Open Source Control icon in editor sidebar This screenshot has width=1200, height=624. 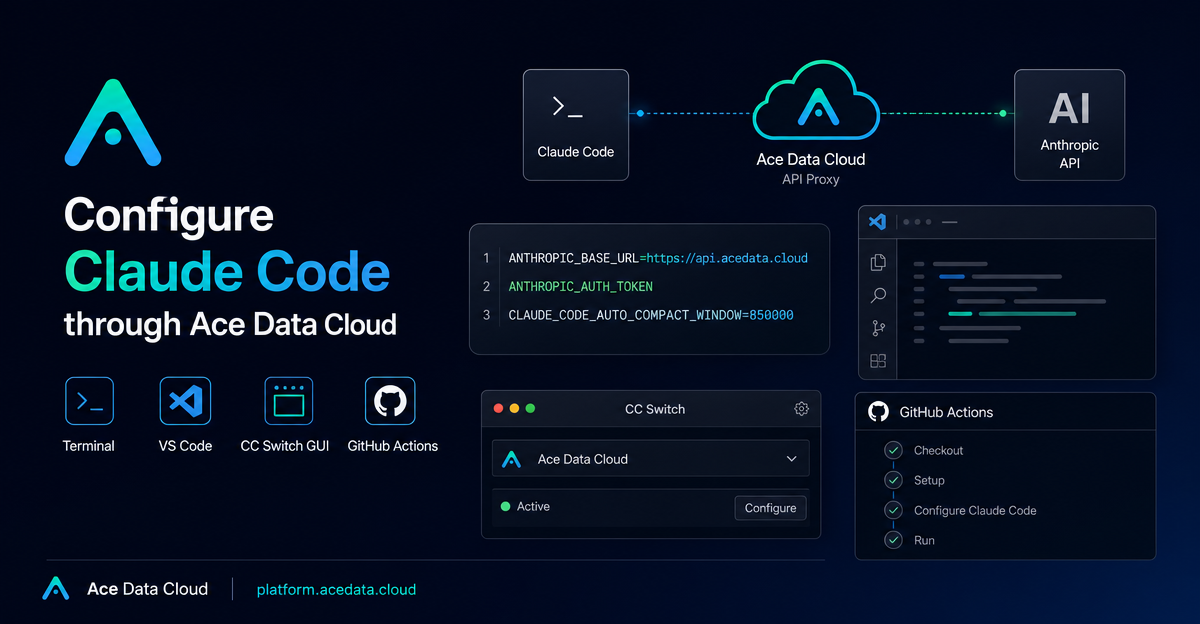click(878, 328)
